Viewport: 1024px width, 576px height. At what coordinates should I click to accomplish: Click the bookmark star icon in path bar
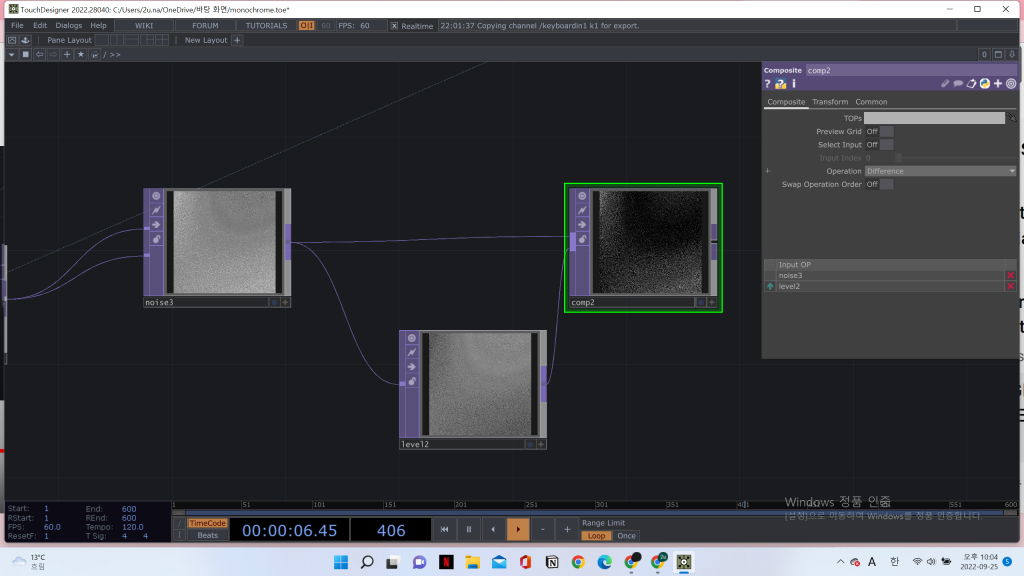[80, 54]
